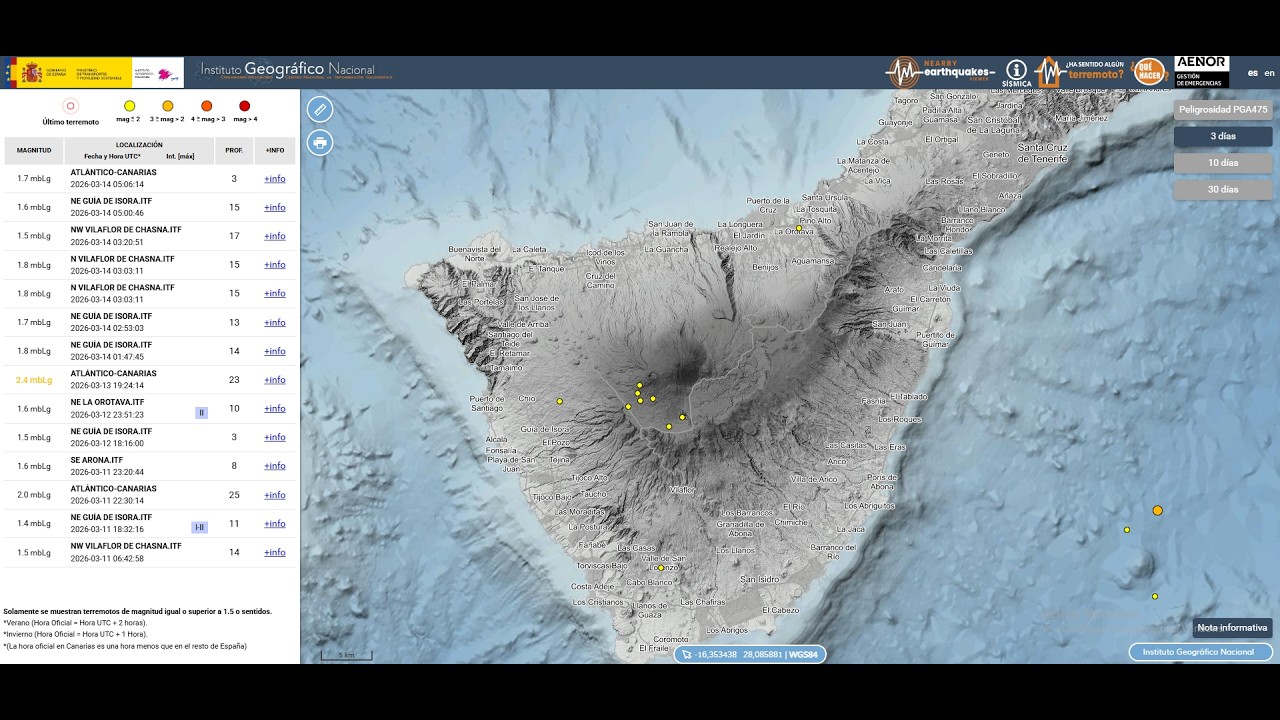This screenshot has height=720, width=1280.
Task: Open +info for NE Guia de Isora 01:47:45
Action: pyautogui.click(x=275, y=351)
